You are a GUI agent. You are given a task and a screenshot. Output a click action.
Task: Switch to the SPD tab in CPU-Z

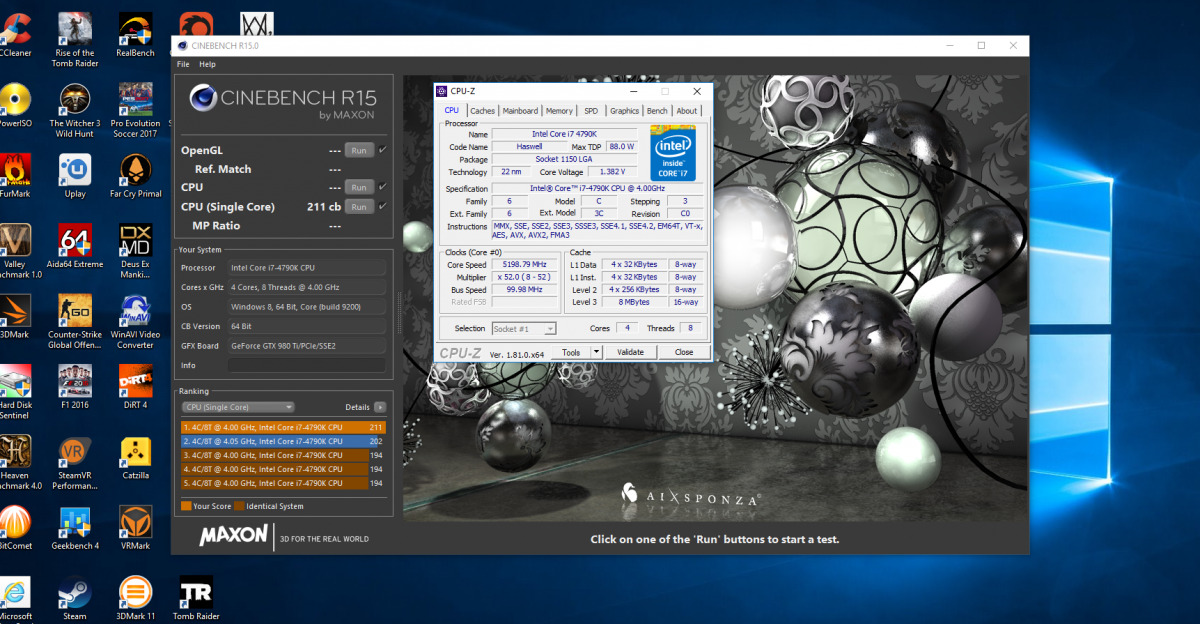coord(591,111)
